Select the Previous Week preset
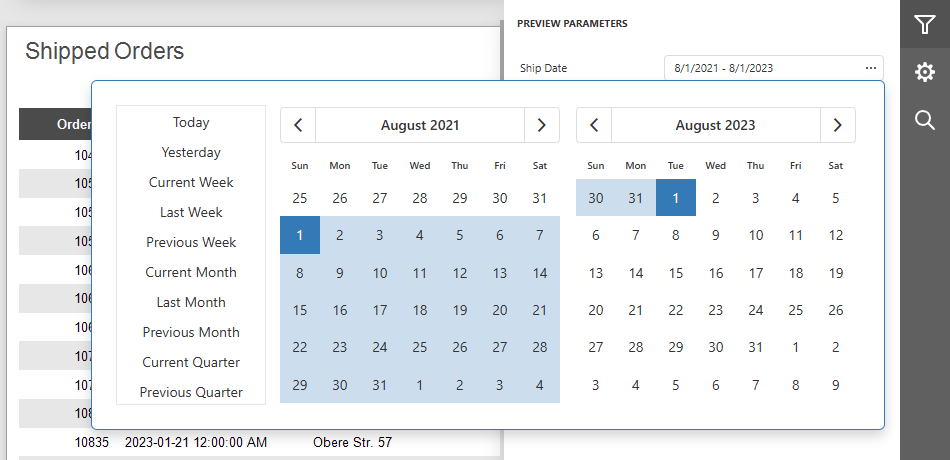Screen dimensions: 950x460 coord(191,242)
